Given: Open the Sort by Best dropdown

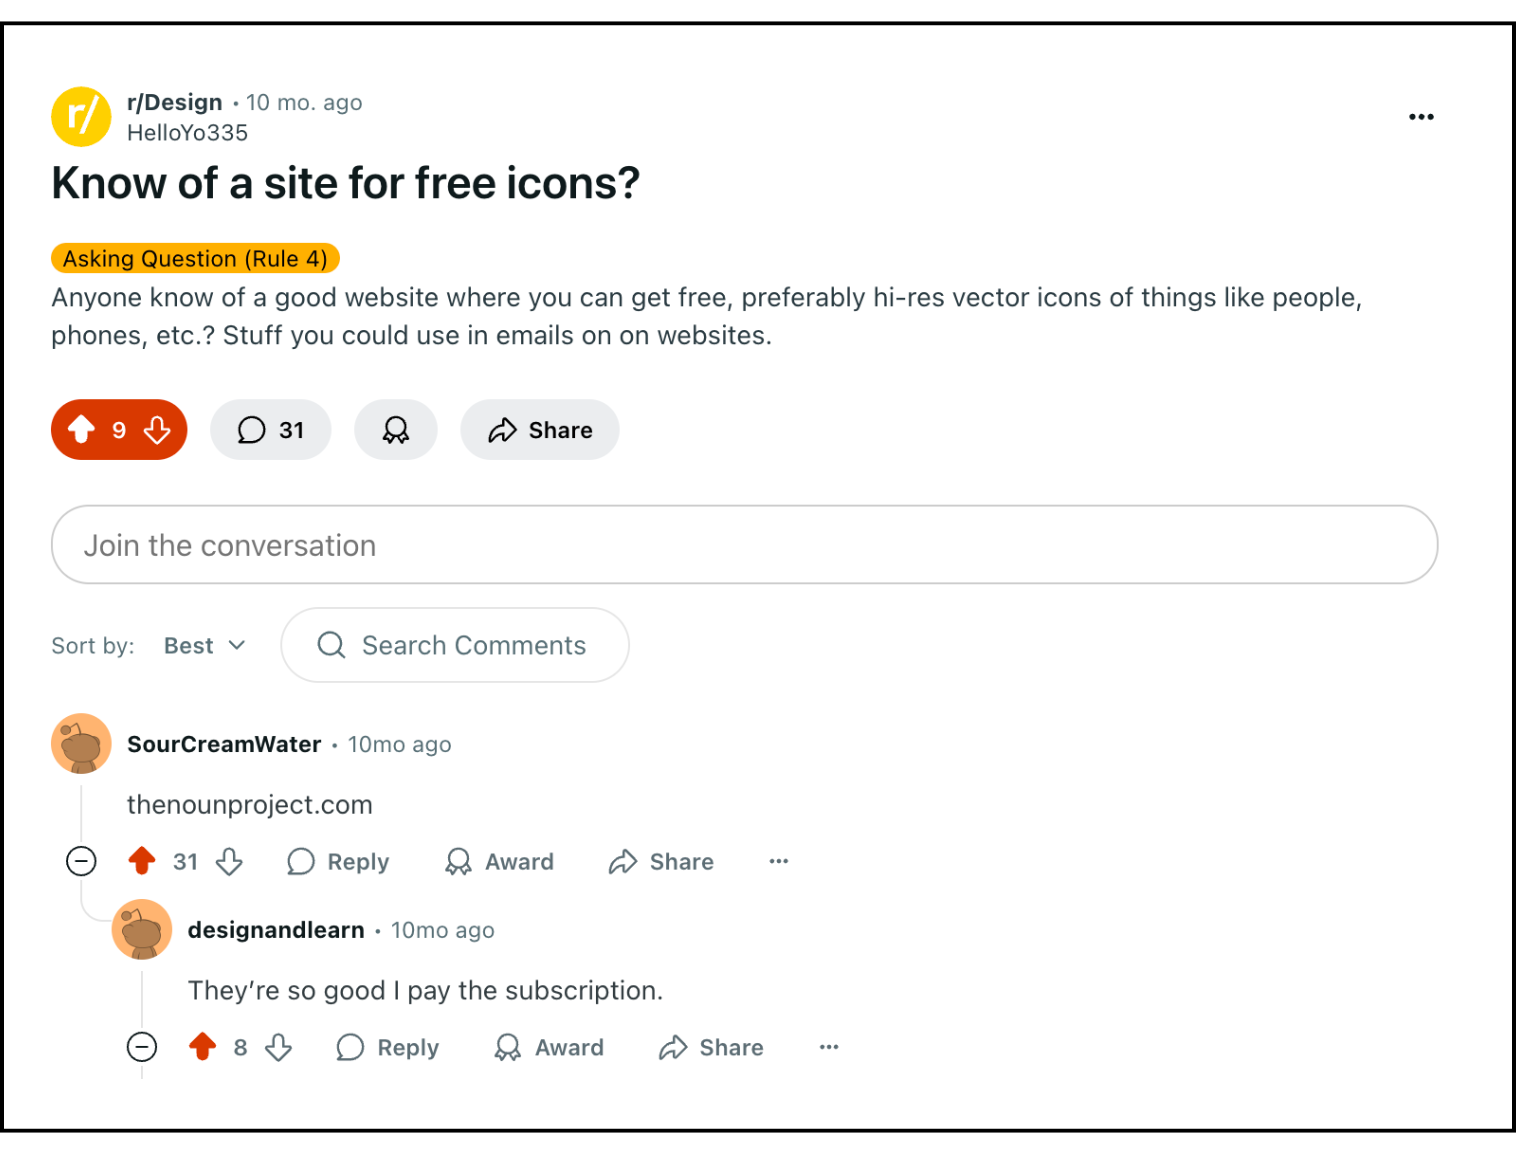Looking at the screenshot, I should point(204,646).
